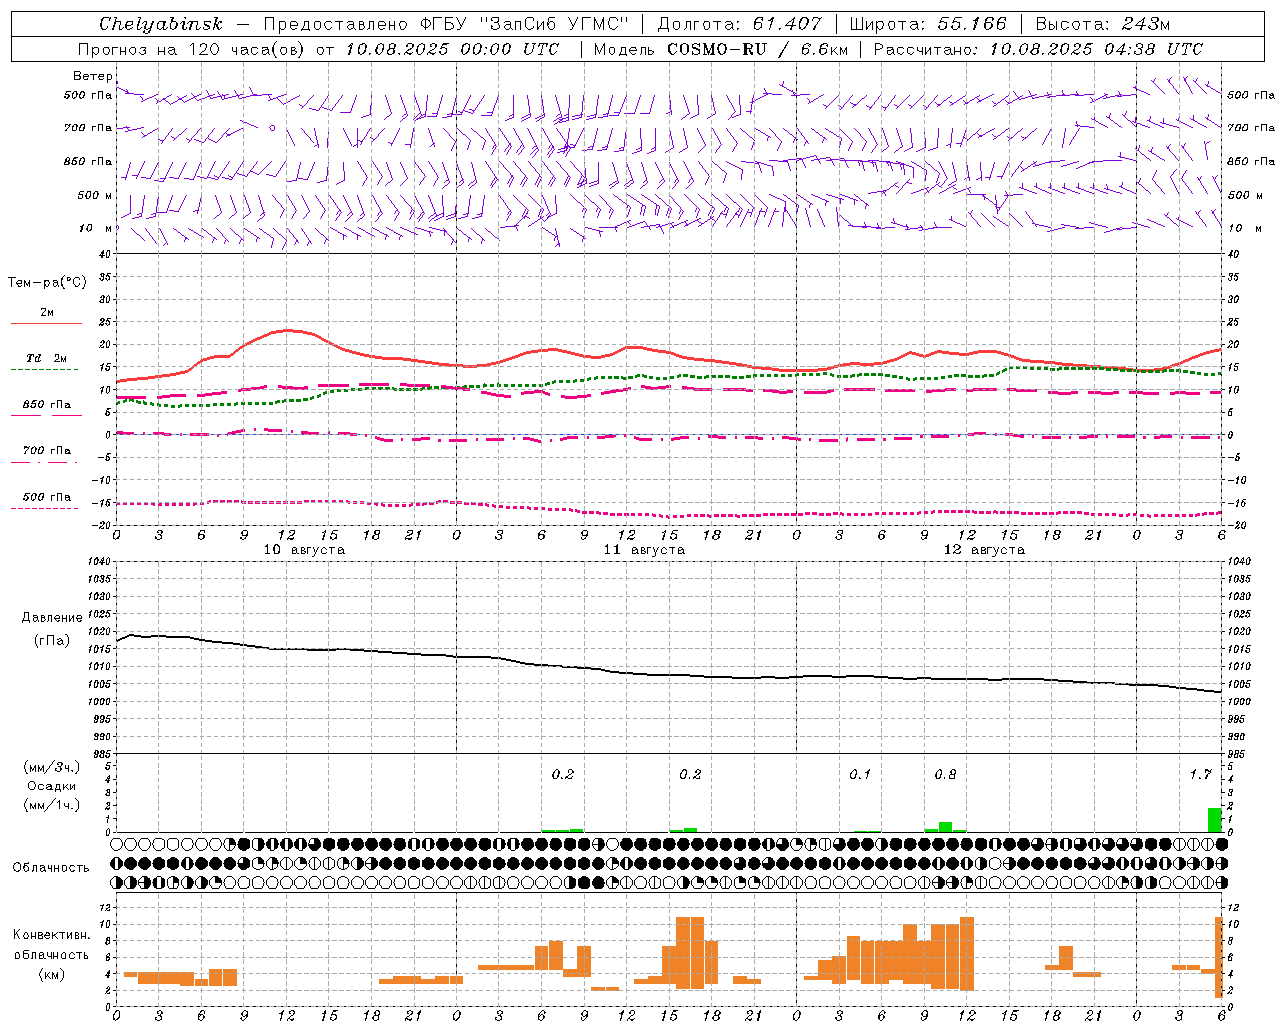Click the 'Осадки' precipitation label
This screenshot has width=1280, height=1024.
click(x=52, y=786)
